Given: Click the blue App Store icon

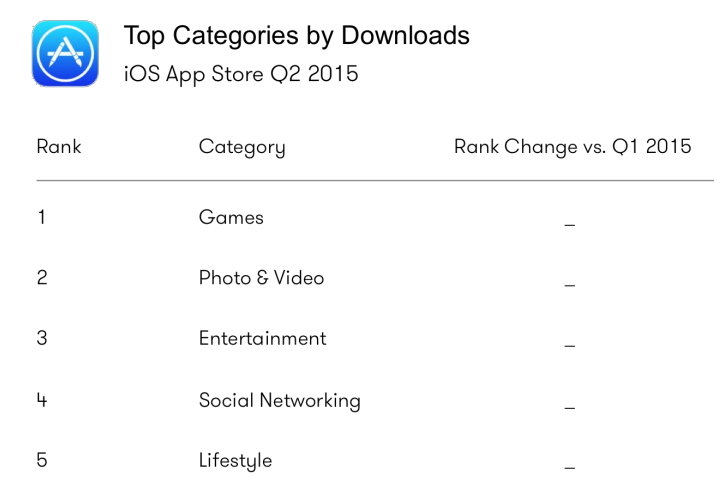Looking at the screenshot, I should (x=65, y=53).
